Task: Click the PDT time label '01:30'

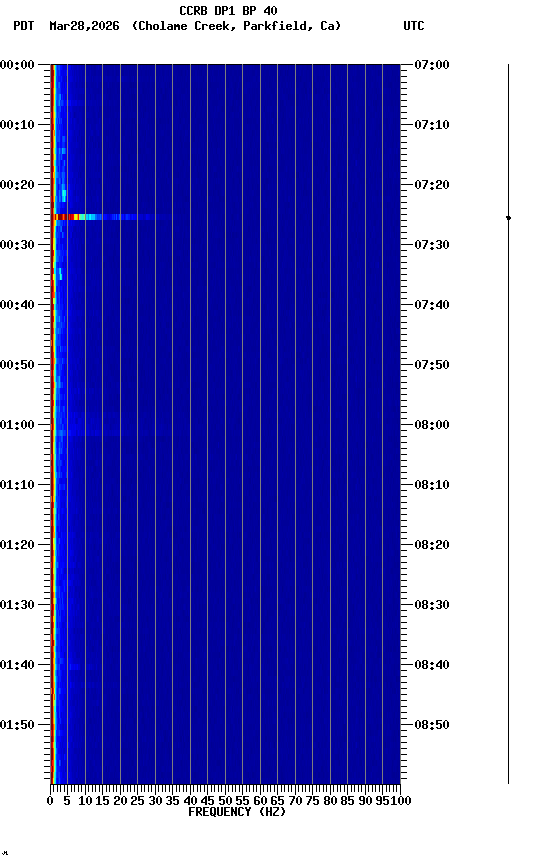Action: coord(17,605)
